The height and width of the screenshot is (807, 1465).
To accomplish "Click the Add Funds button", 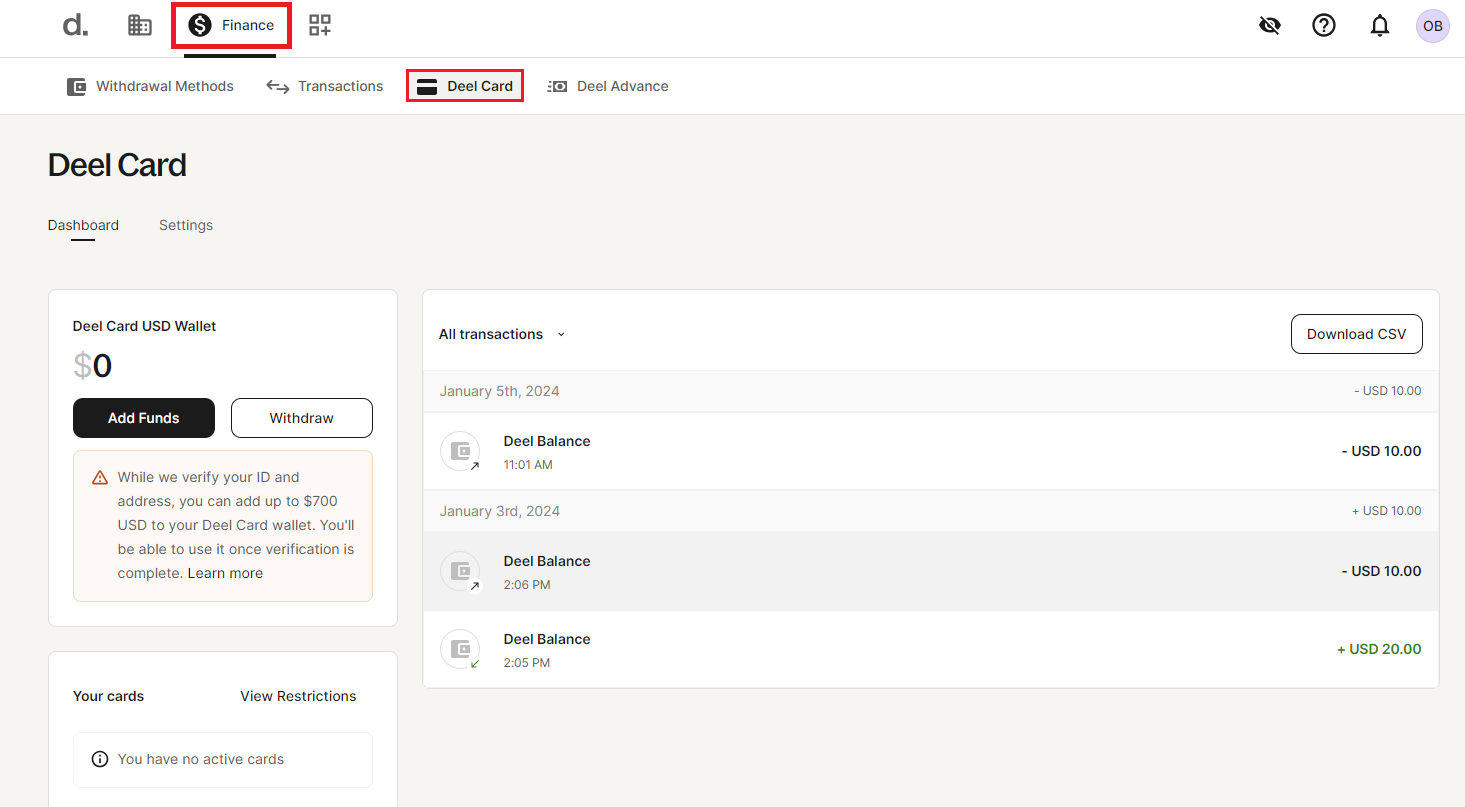I will 144,418.
